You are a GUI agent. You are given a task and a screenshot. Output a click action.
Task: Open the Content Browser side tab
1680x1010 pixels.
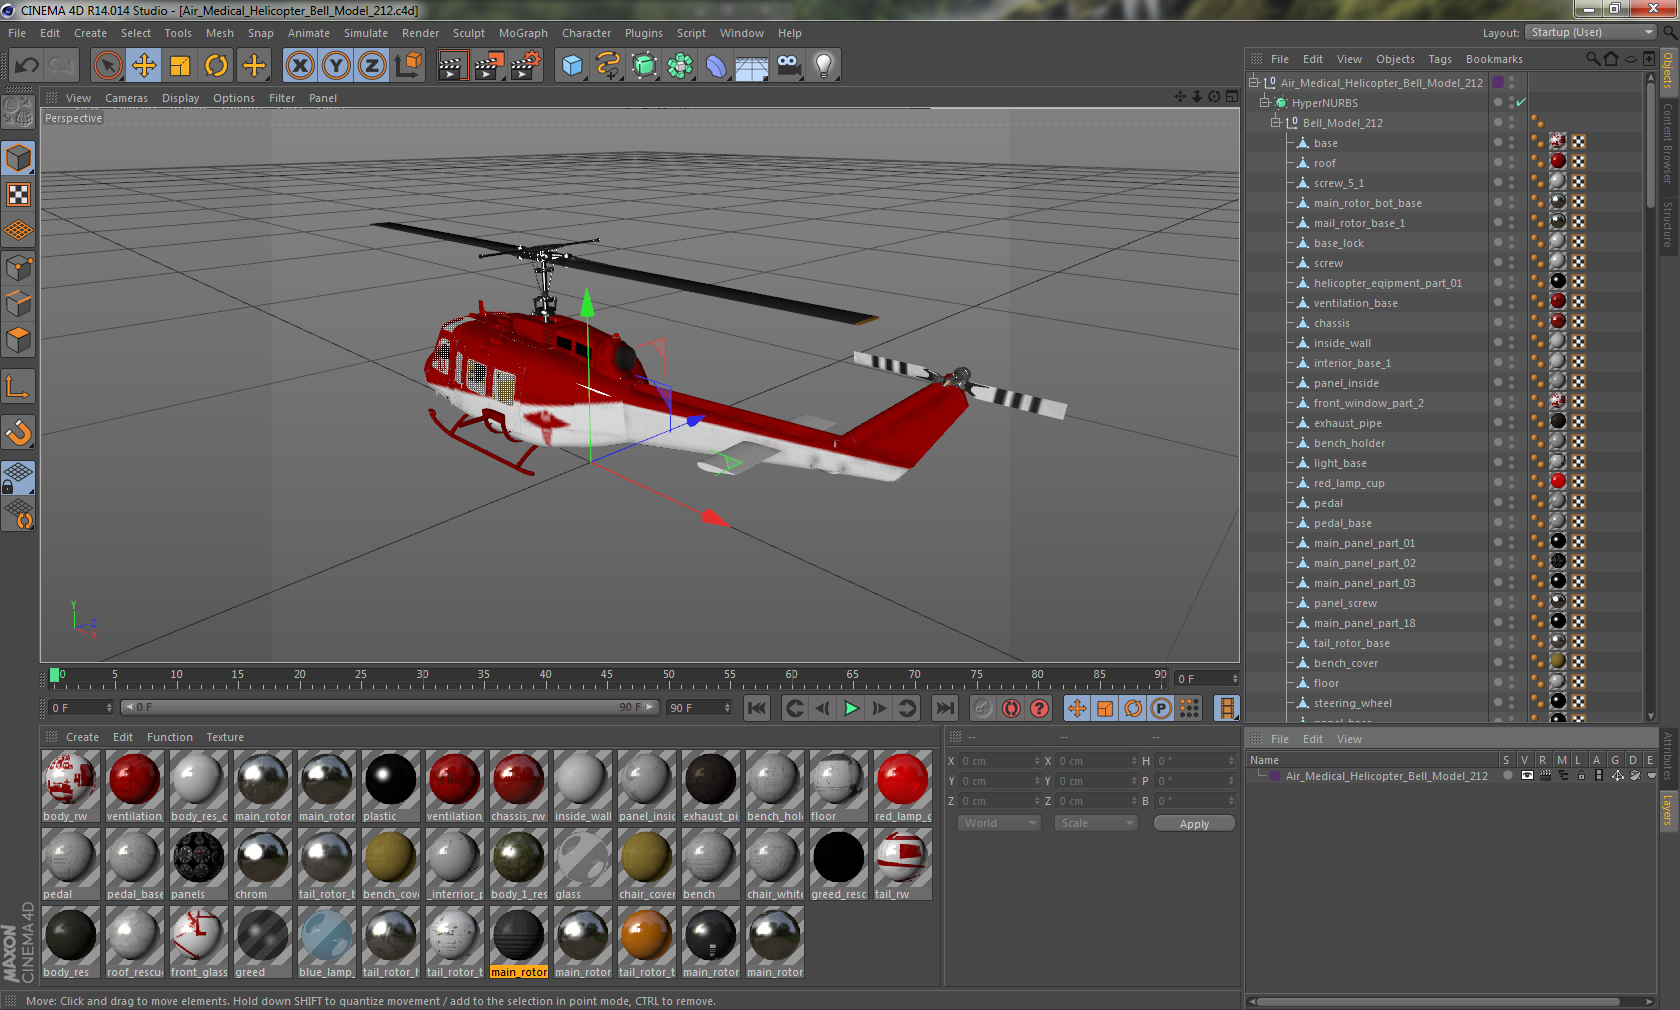[x=1668, y=143]
